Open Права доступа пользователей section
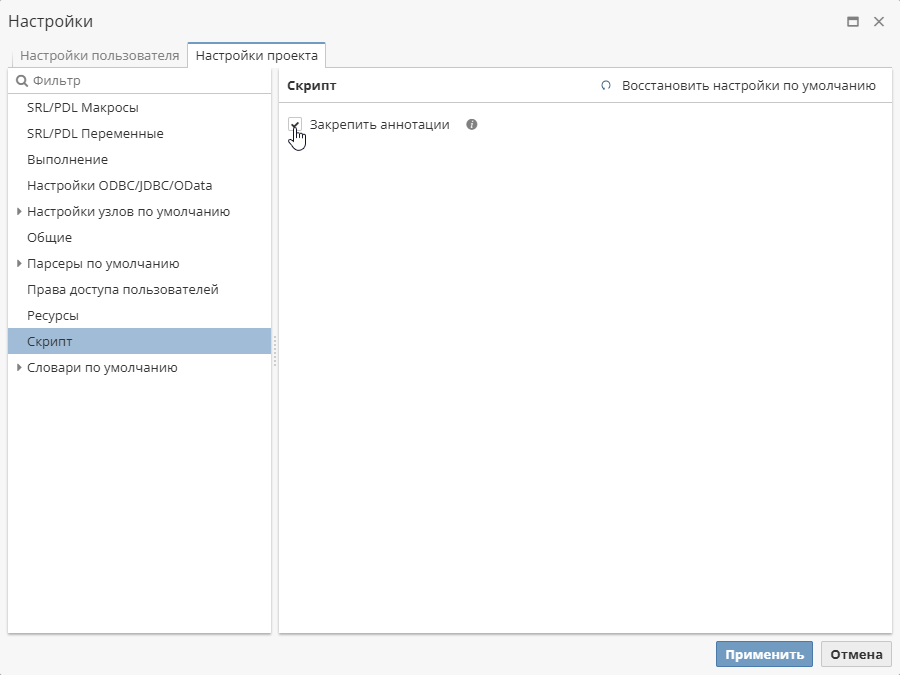The width and height of the screenshot is (900, 675). tap(122, 290)
